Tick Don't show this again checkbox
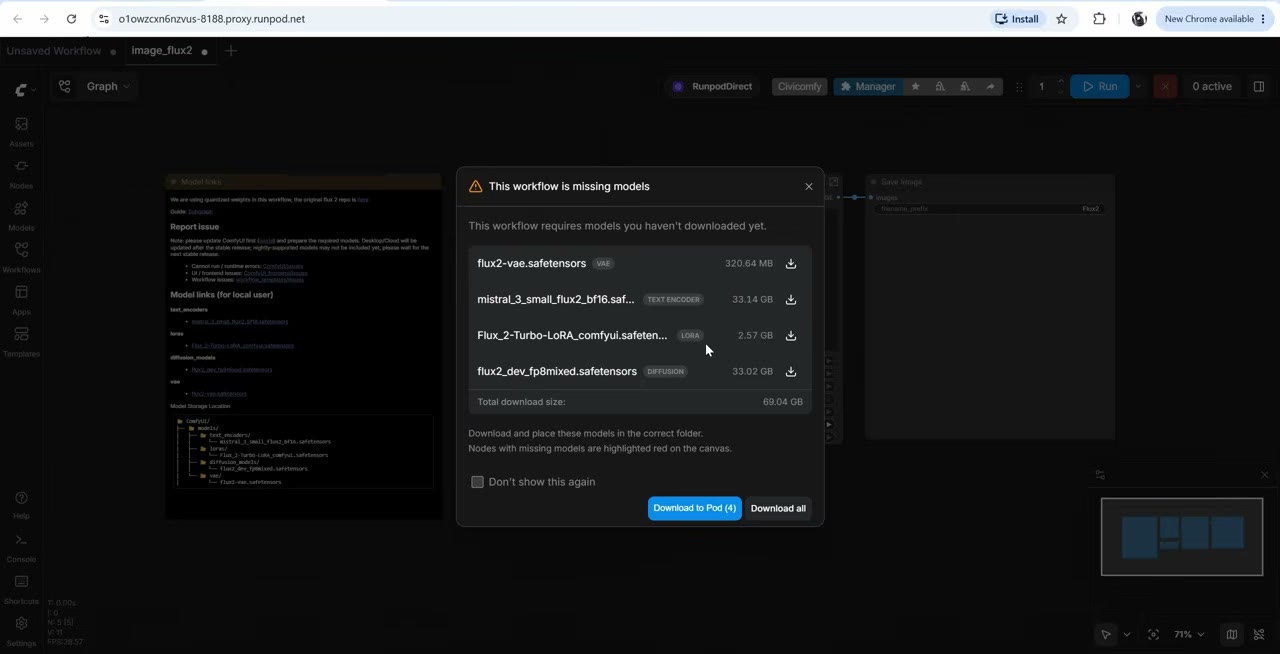 477,482
